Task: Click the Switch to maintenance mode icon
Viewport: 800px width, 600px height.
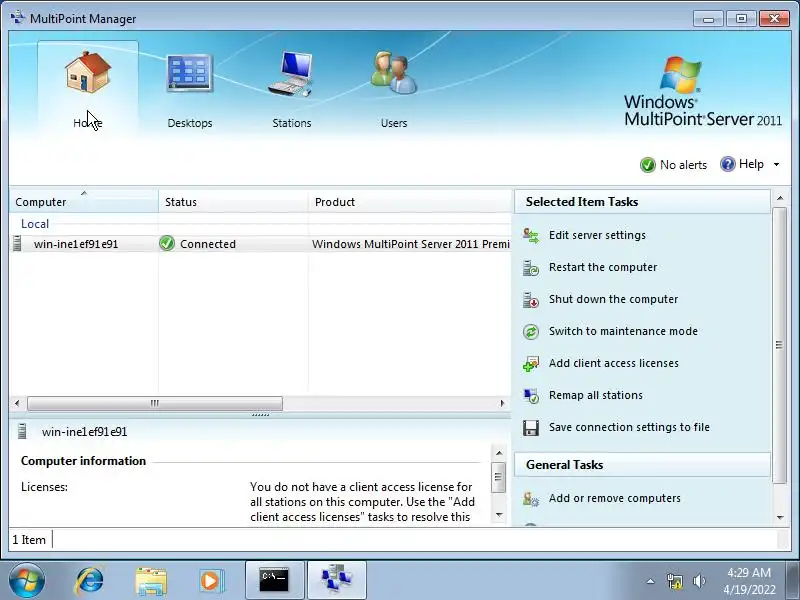Action: 531,332
